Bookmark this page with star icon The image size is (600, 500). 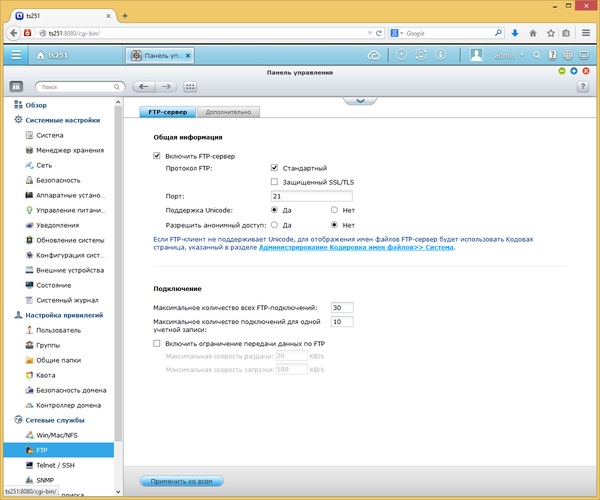click(x=551, y=33)
